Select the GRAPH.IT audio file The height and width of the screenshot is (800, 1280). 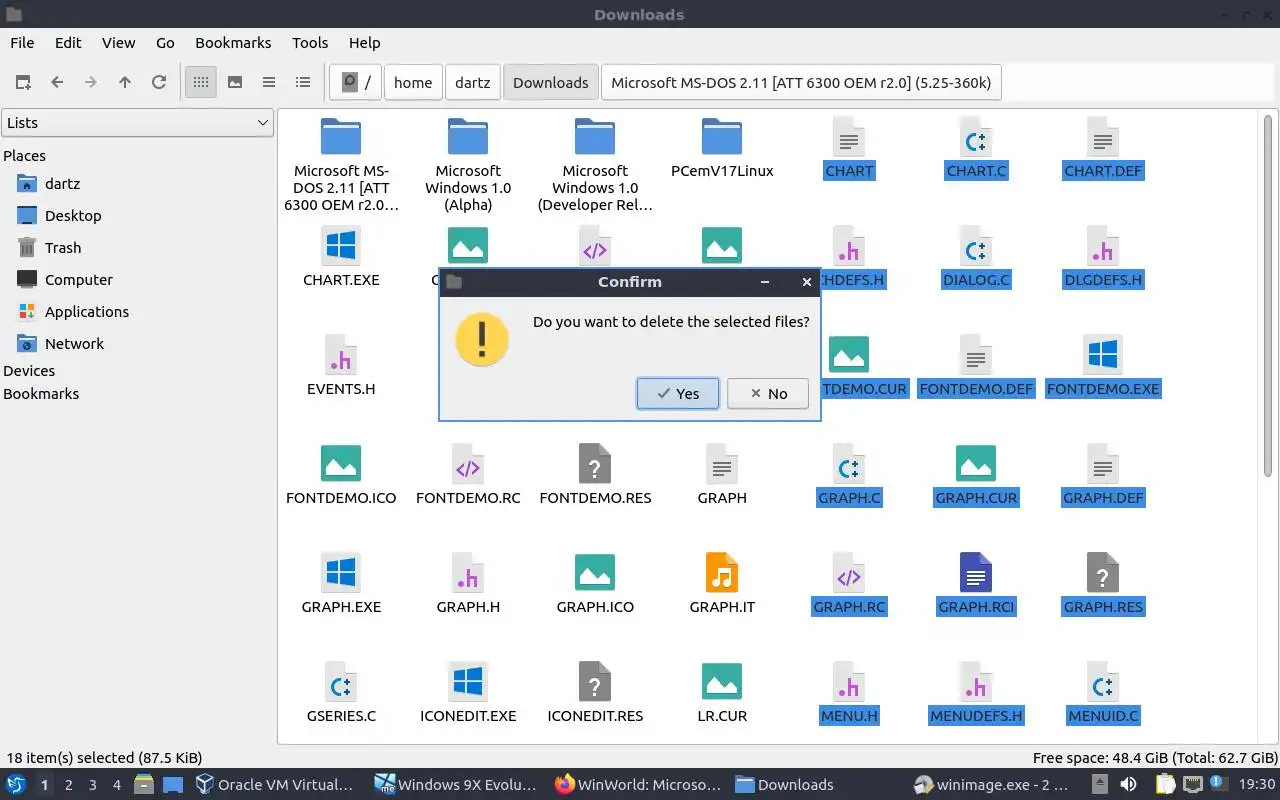(x=722, y=584)
